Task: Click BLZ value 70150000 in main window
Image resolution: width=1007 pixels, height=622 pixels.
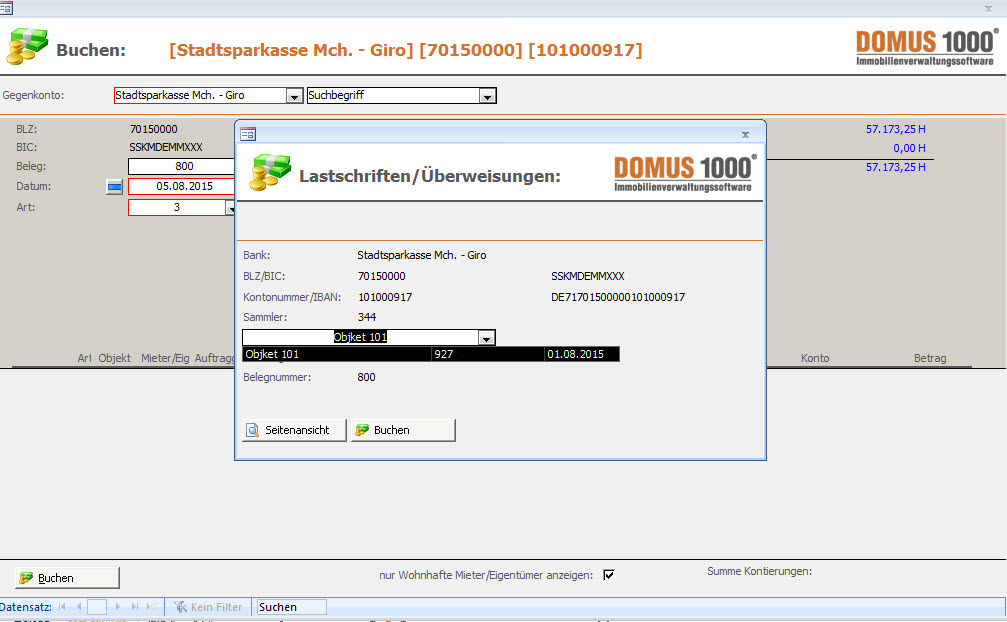Action: 153,129
